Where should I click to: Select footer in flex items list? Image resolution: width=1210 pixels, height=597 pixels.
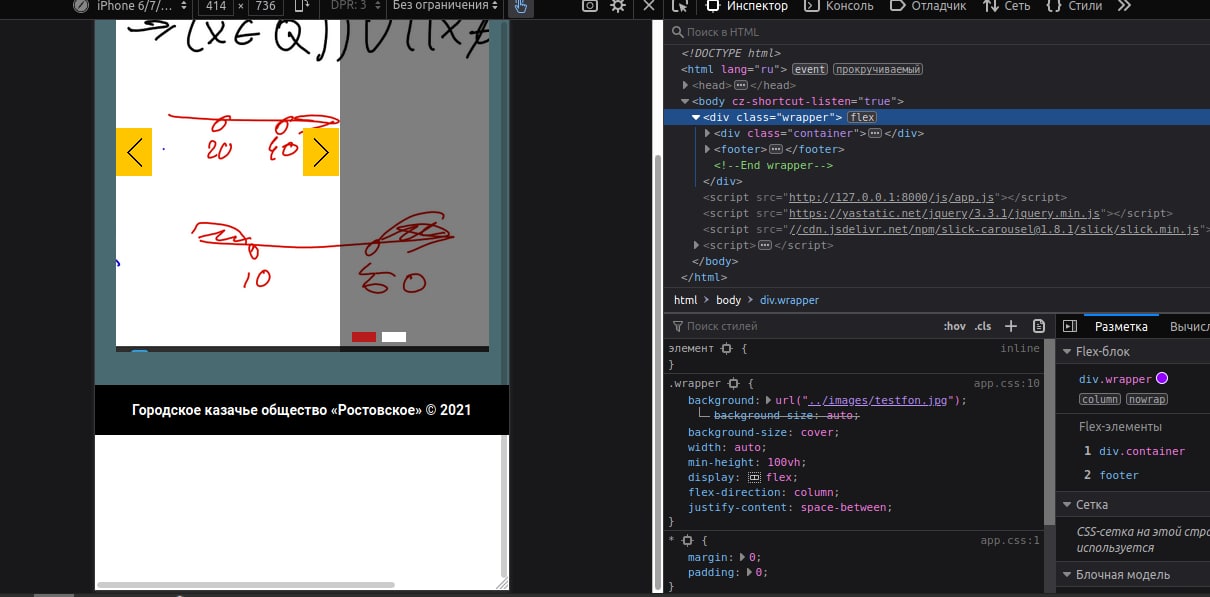point(1118,475)
